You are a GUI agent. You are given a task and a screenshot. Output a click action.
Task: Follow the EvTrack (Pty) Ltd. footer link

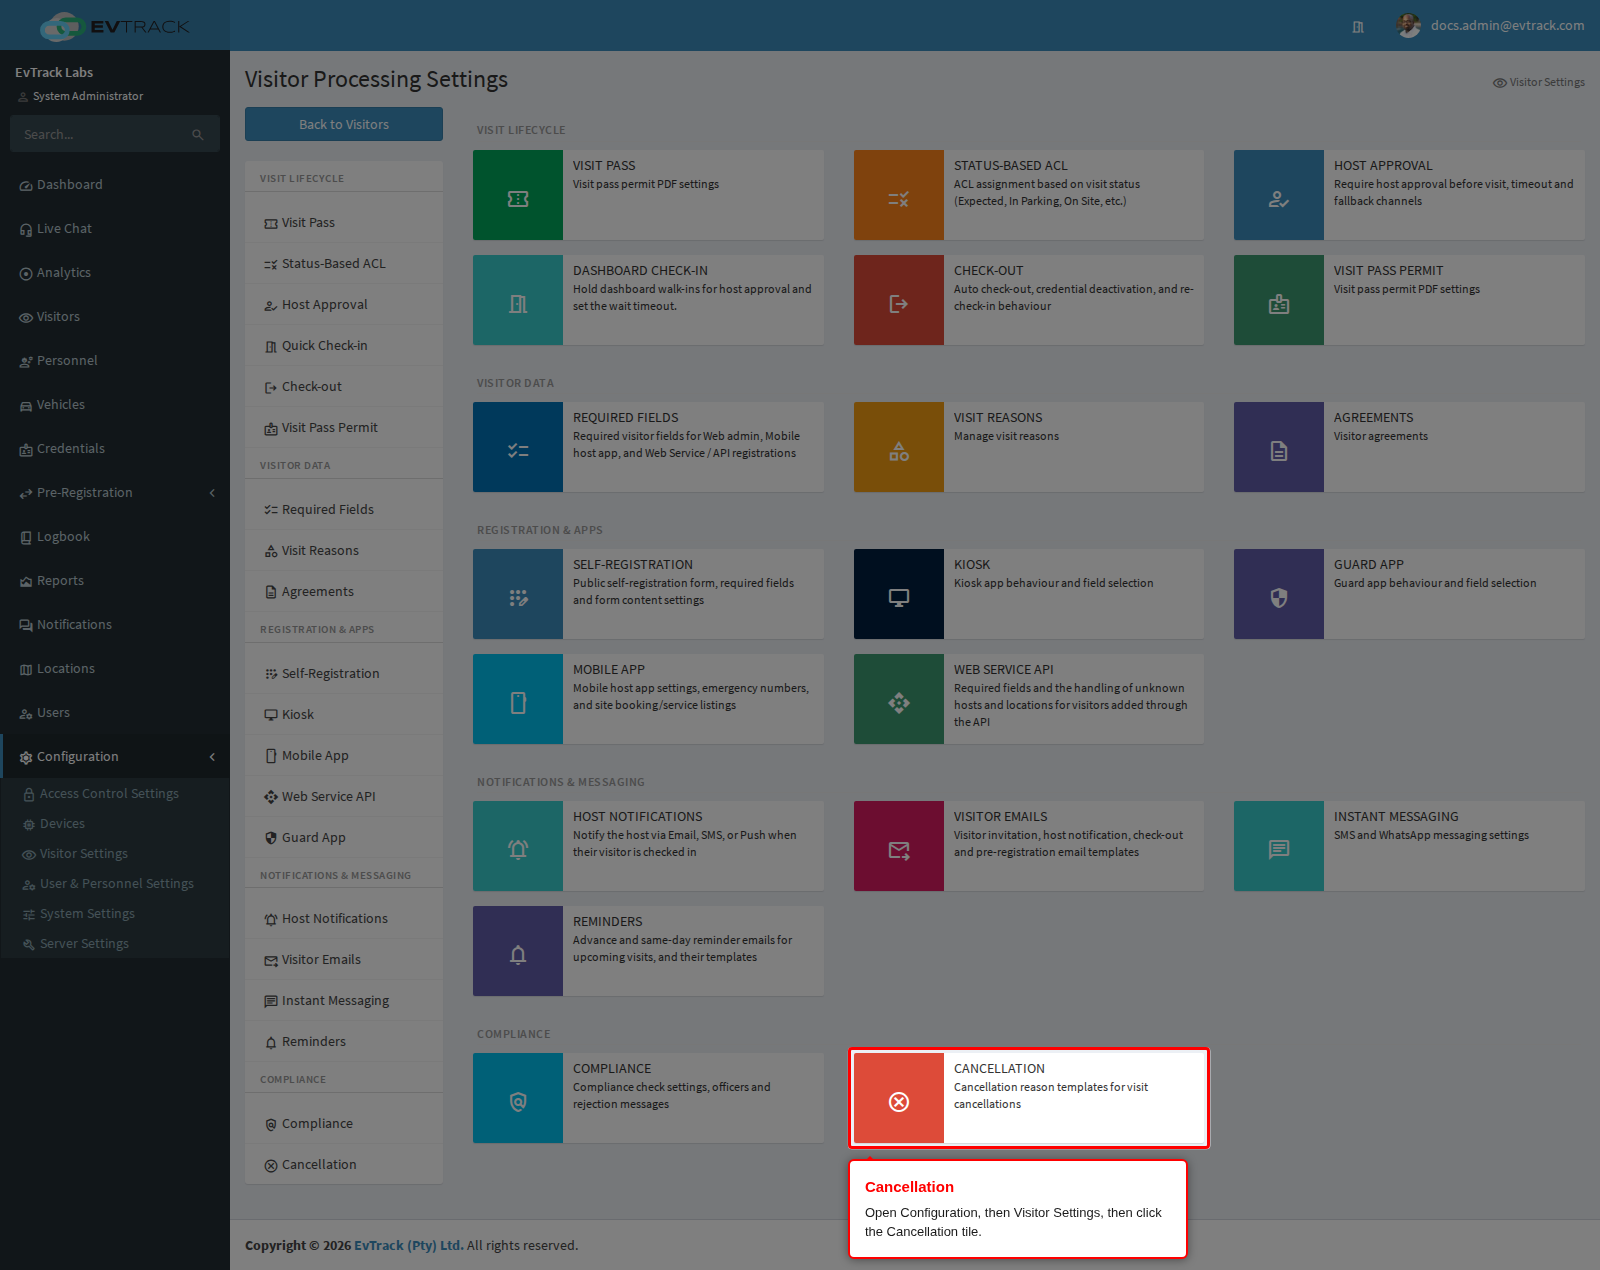click(x=408, y=1246)
